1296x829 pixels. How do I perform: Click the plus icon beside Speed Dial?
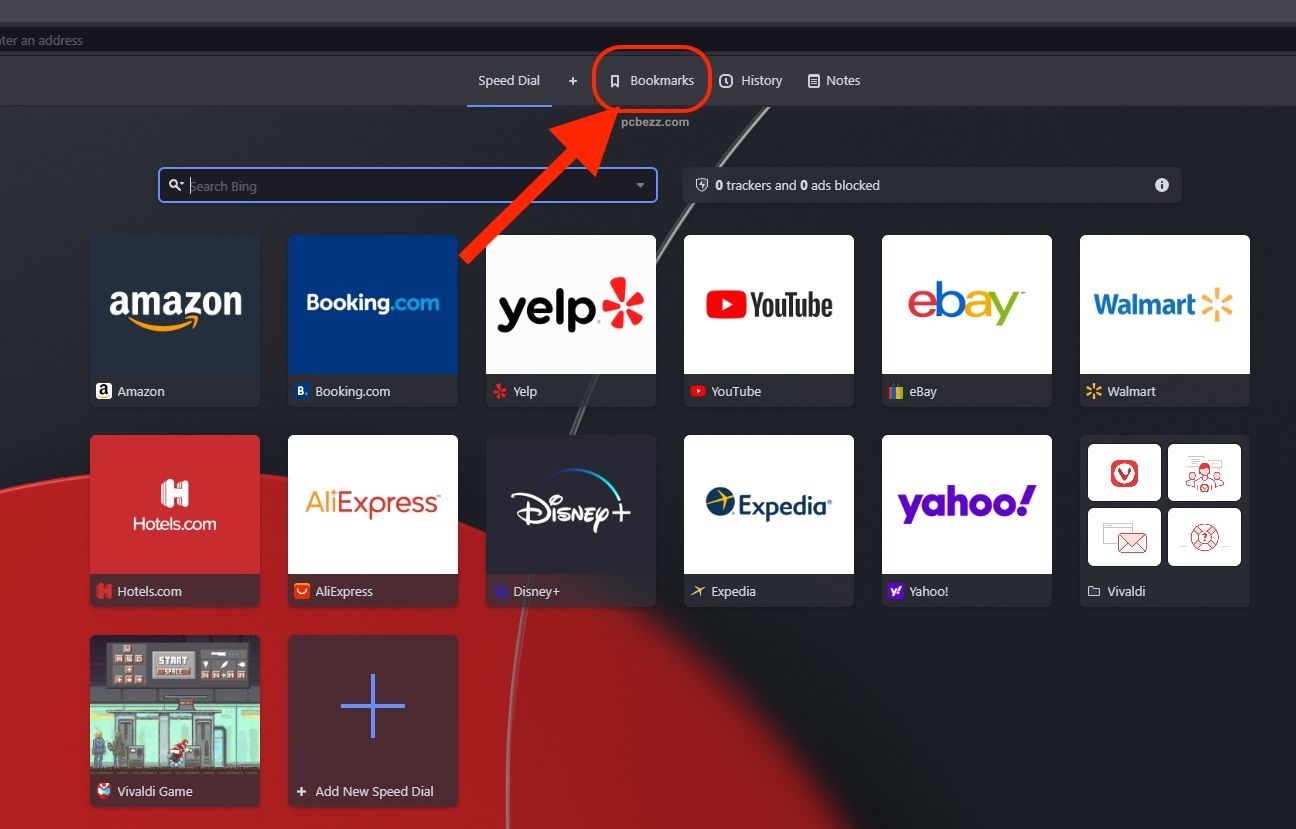pyautogui.click(x=573, y=81)
